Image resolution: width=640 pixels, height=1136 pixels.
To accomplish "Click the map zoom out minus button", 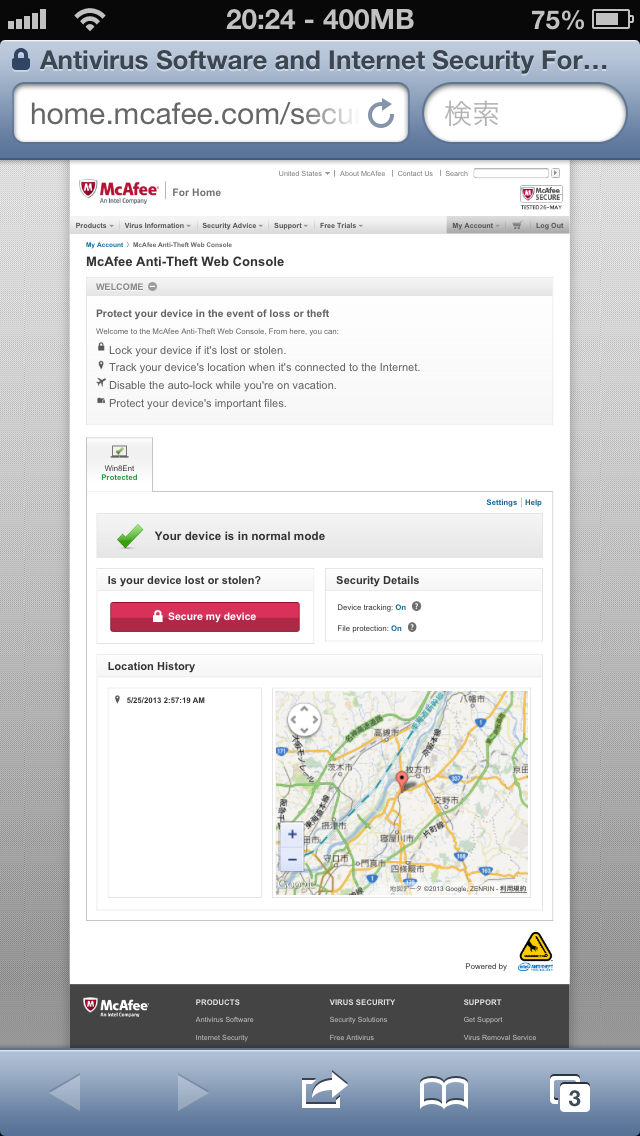I will coord(292,859).
